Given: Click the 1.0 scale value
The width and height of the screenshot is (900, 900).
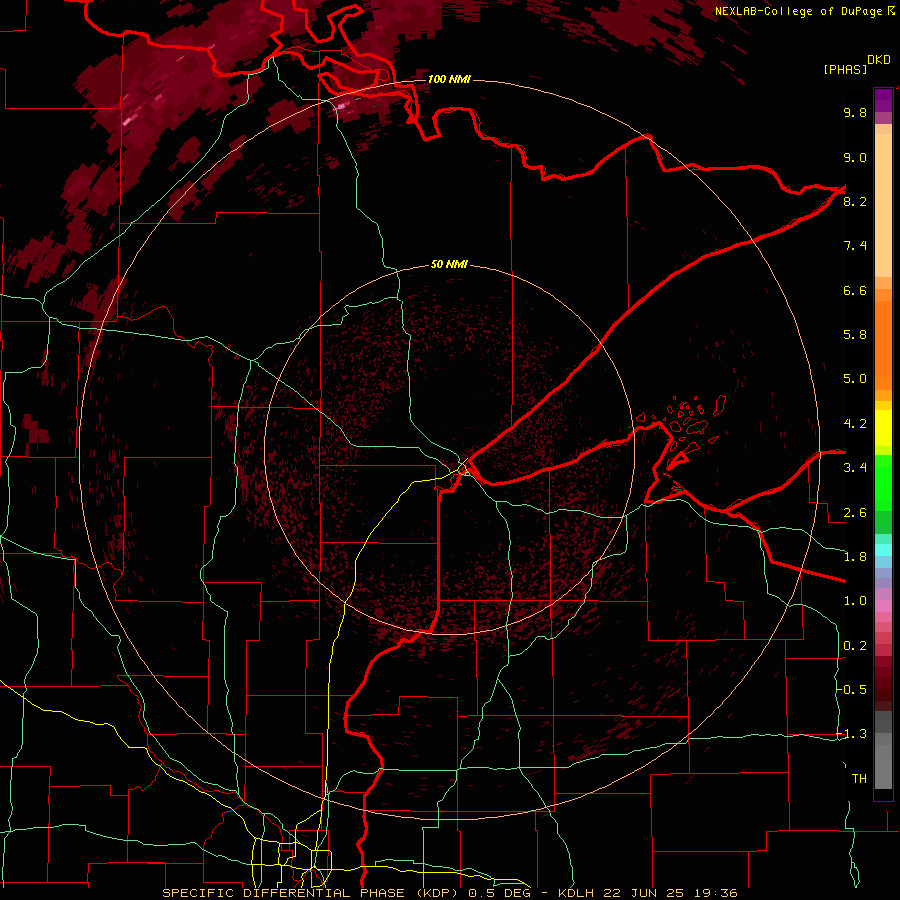Looking at the screenshot, I should click(855, 601).
